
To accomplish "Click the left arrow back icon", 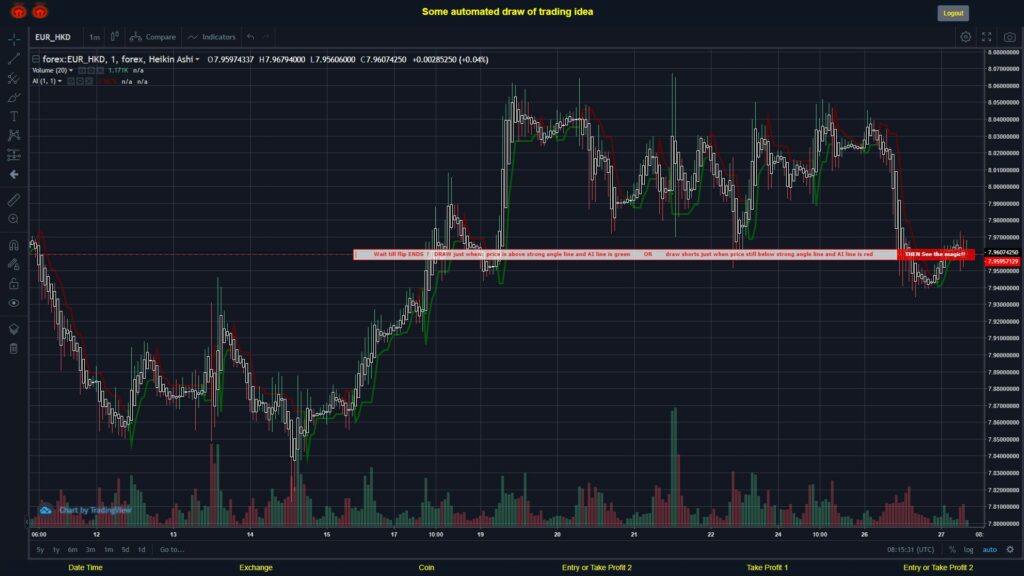I will [x=14, y=174].
